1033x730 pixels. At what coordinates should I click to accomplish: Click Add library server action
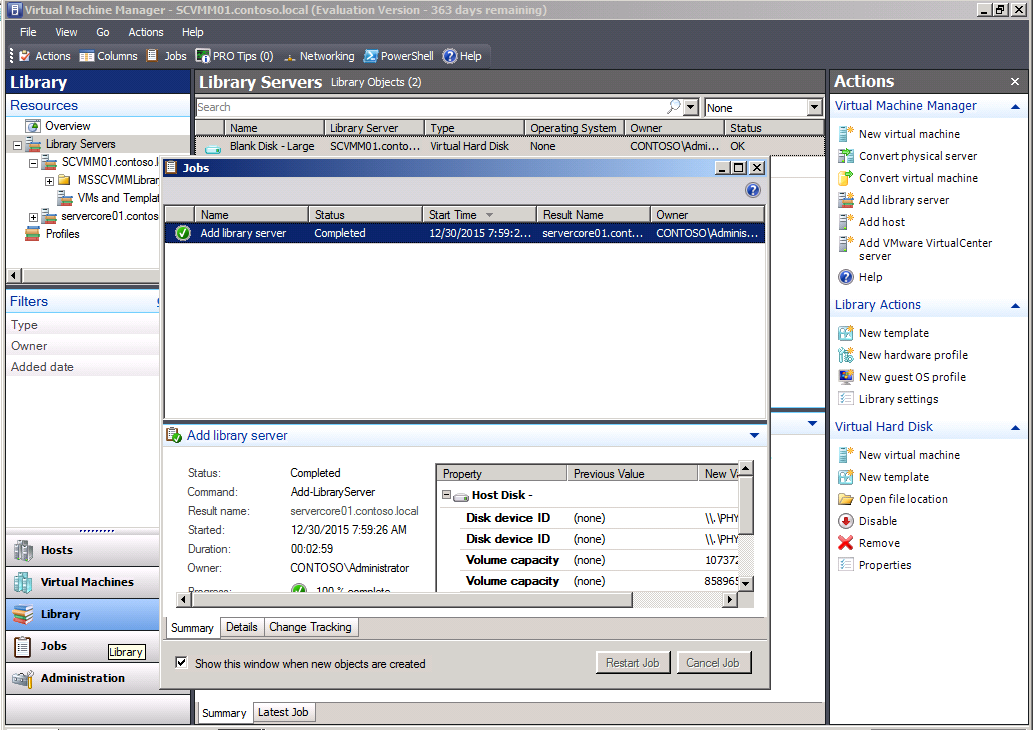pyautogui.click(x=893, y=200)
